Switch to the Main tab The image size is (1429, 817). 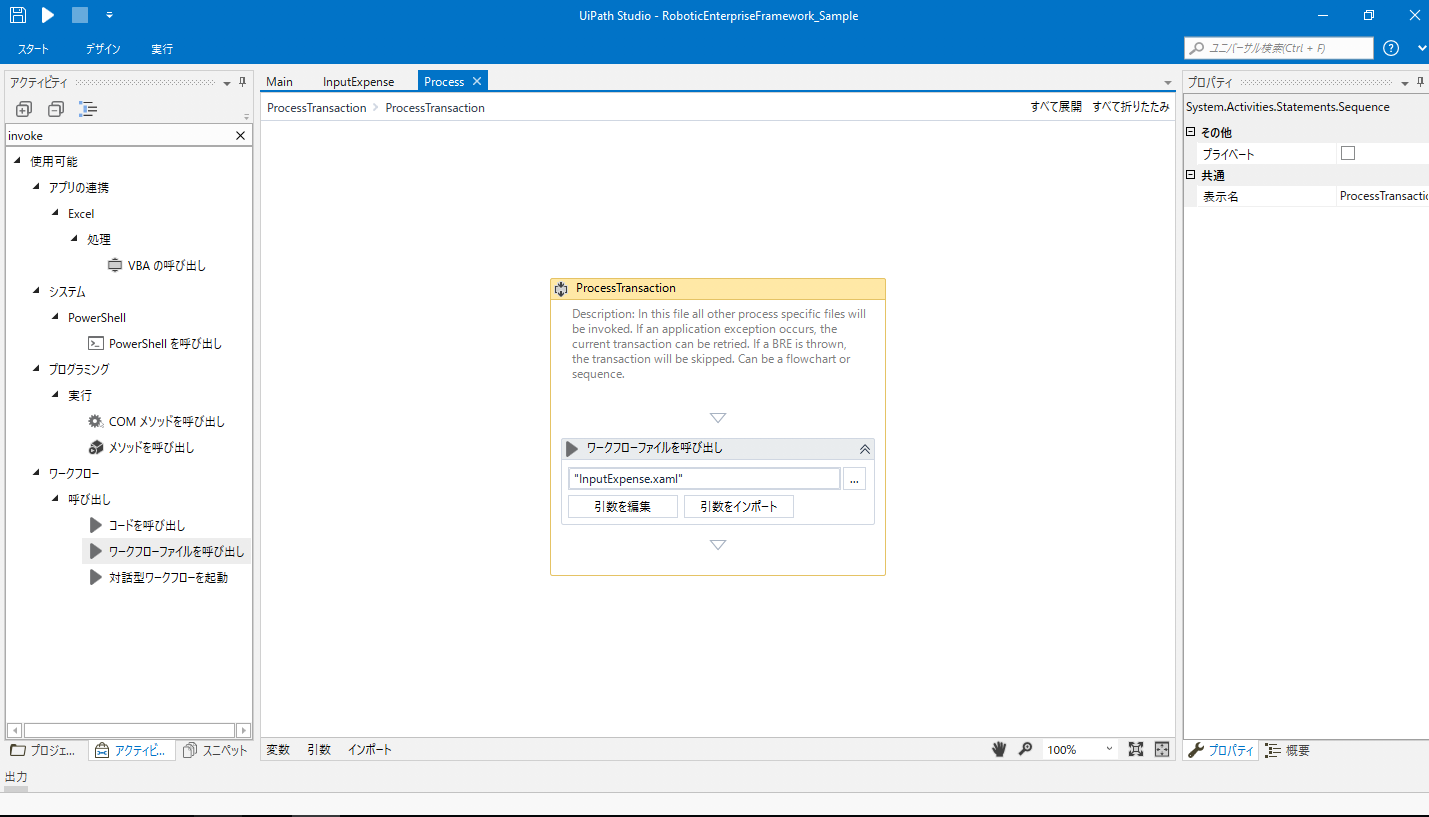tap(280, 82)
